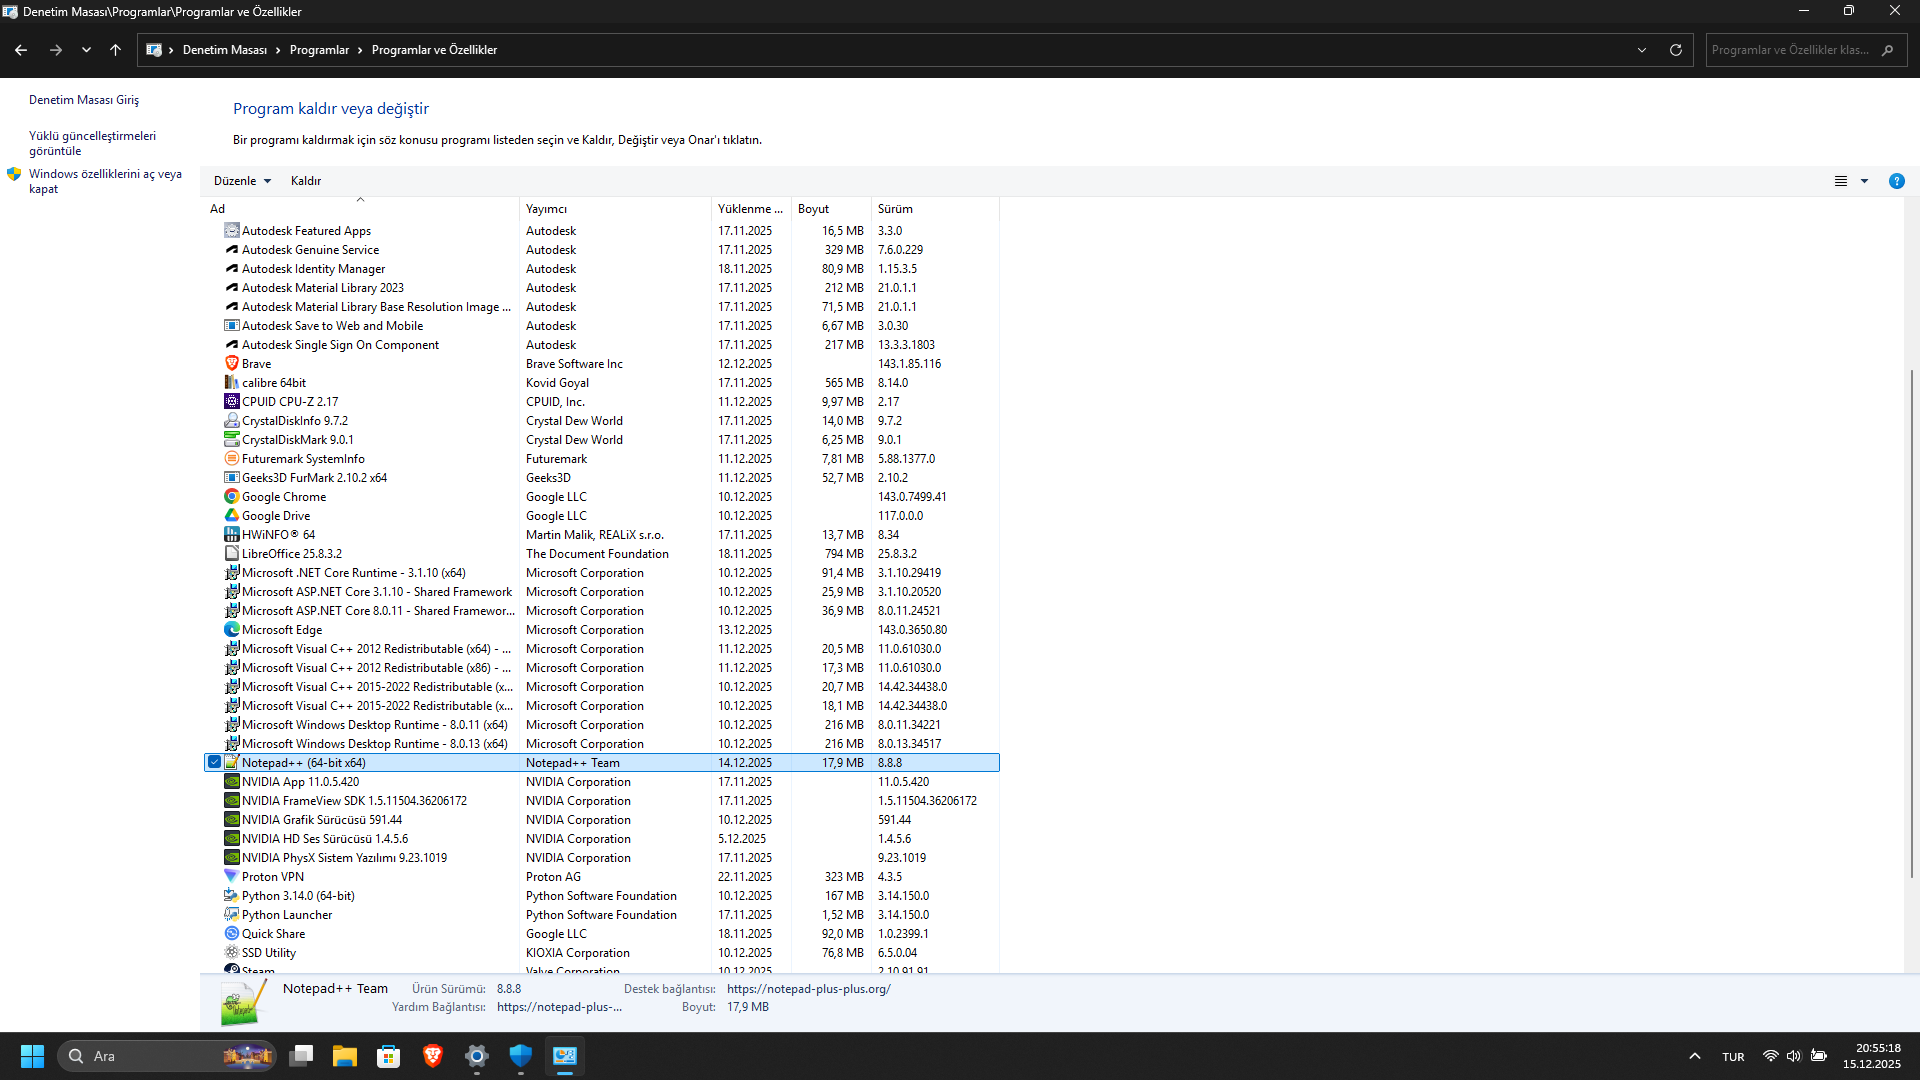Click the Brave program icon in list
Image resolution: width=1920 pixels, height=1080 pixels.
232,364
